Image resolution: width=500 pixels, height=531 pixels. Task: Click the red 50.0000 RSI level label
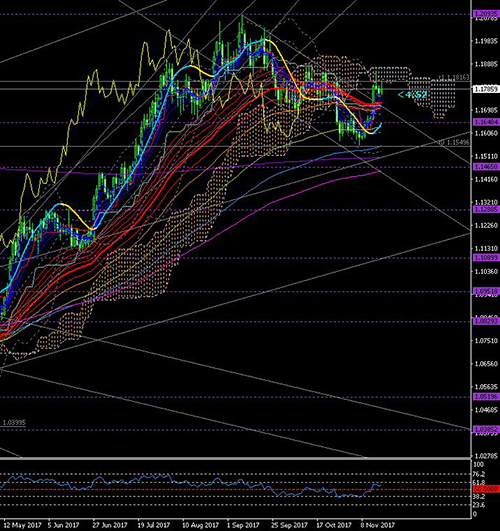486,489
